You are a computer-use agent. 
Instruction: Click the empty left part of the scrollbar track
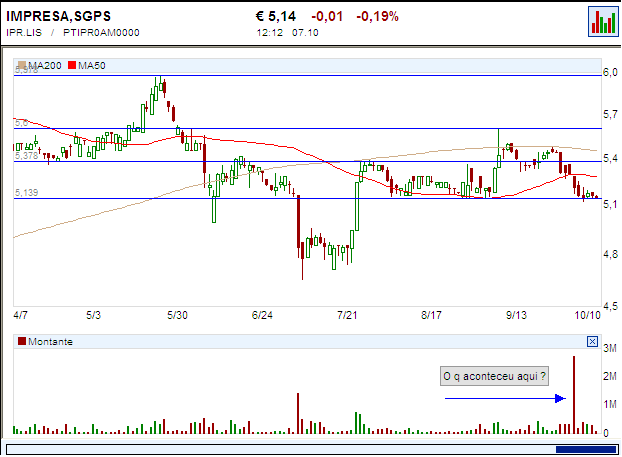[x=281, y=449]
